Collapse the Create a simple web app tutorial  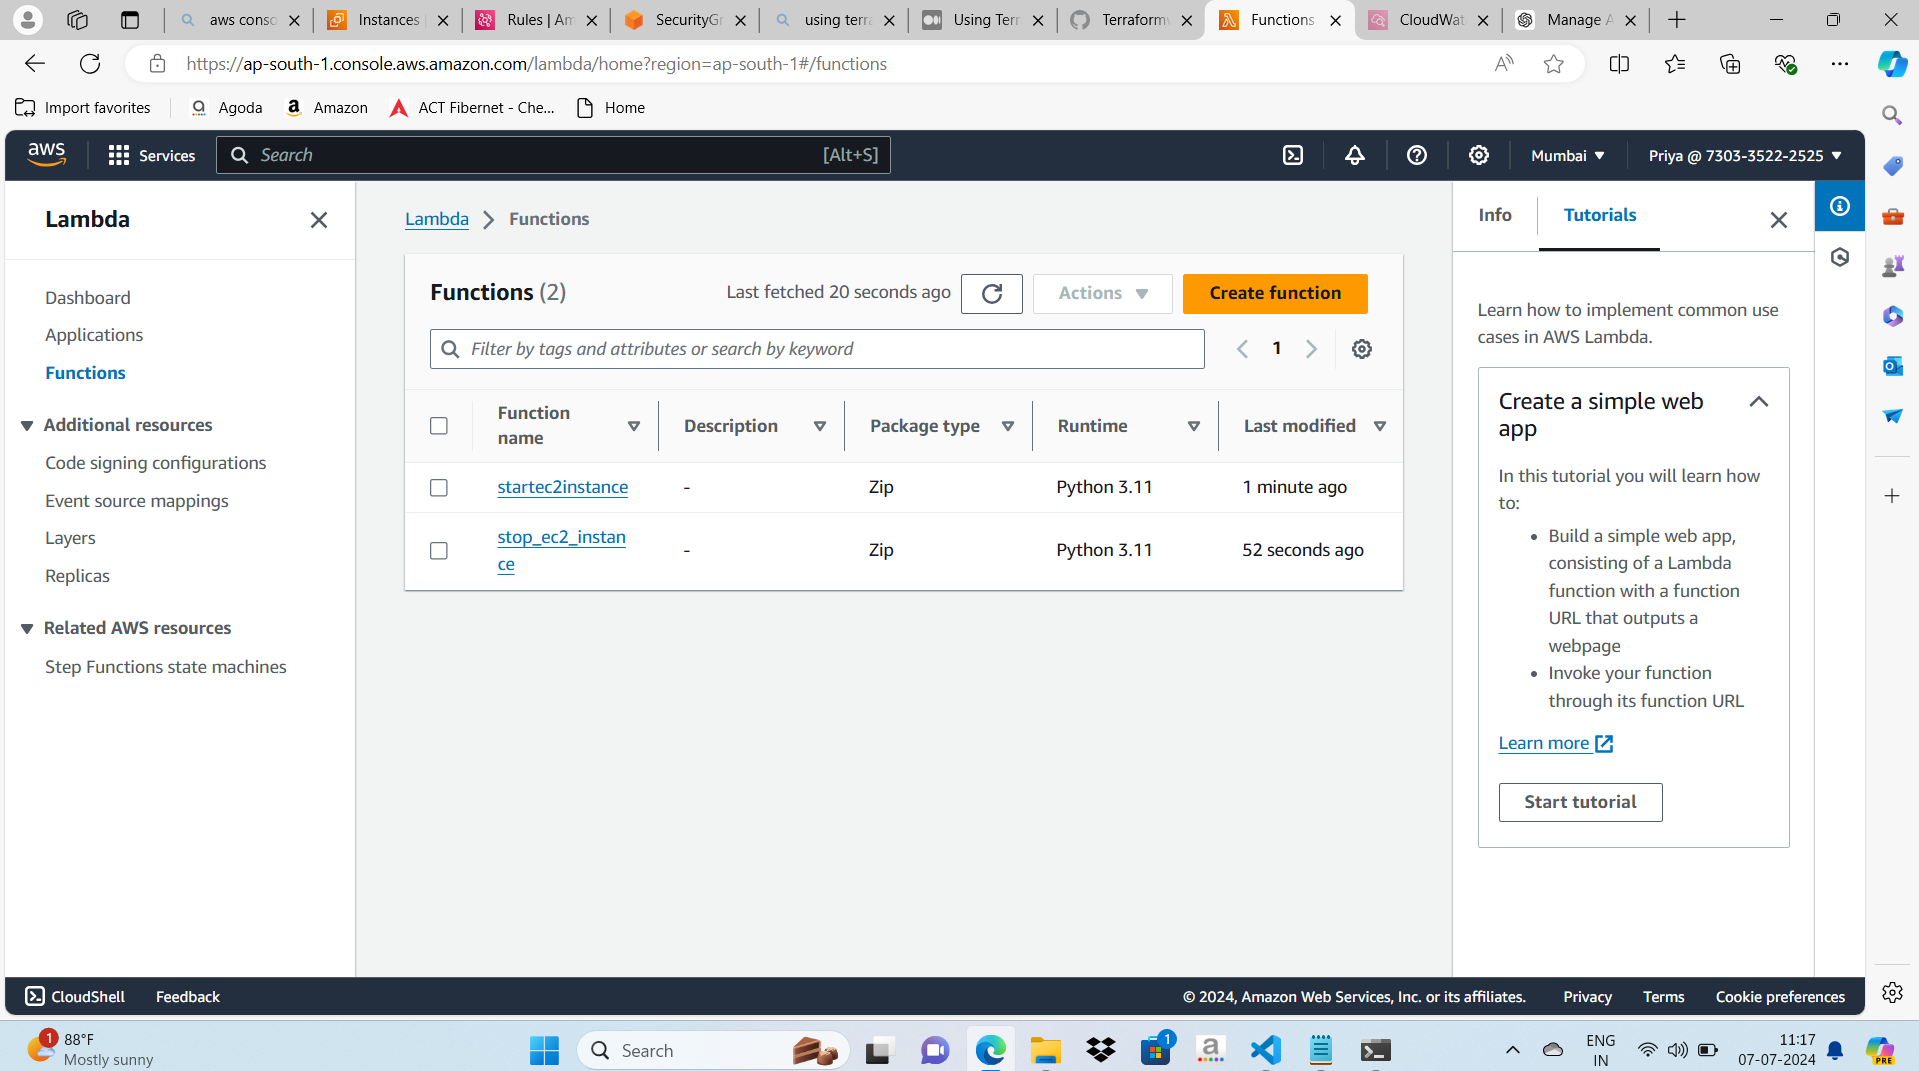[x=1759, y=402]
